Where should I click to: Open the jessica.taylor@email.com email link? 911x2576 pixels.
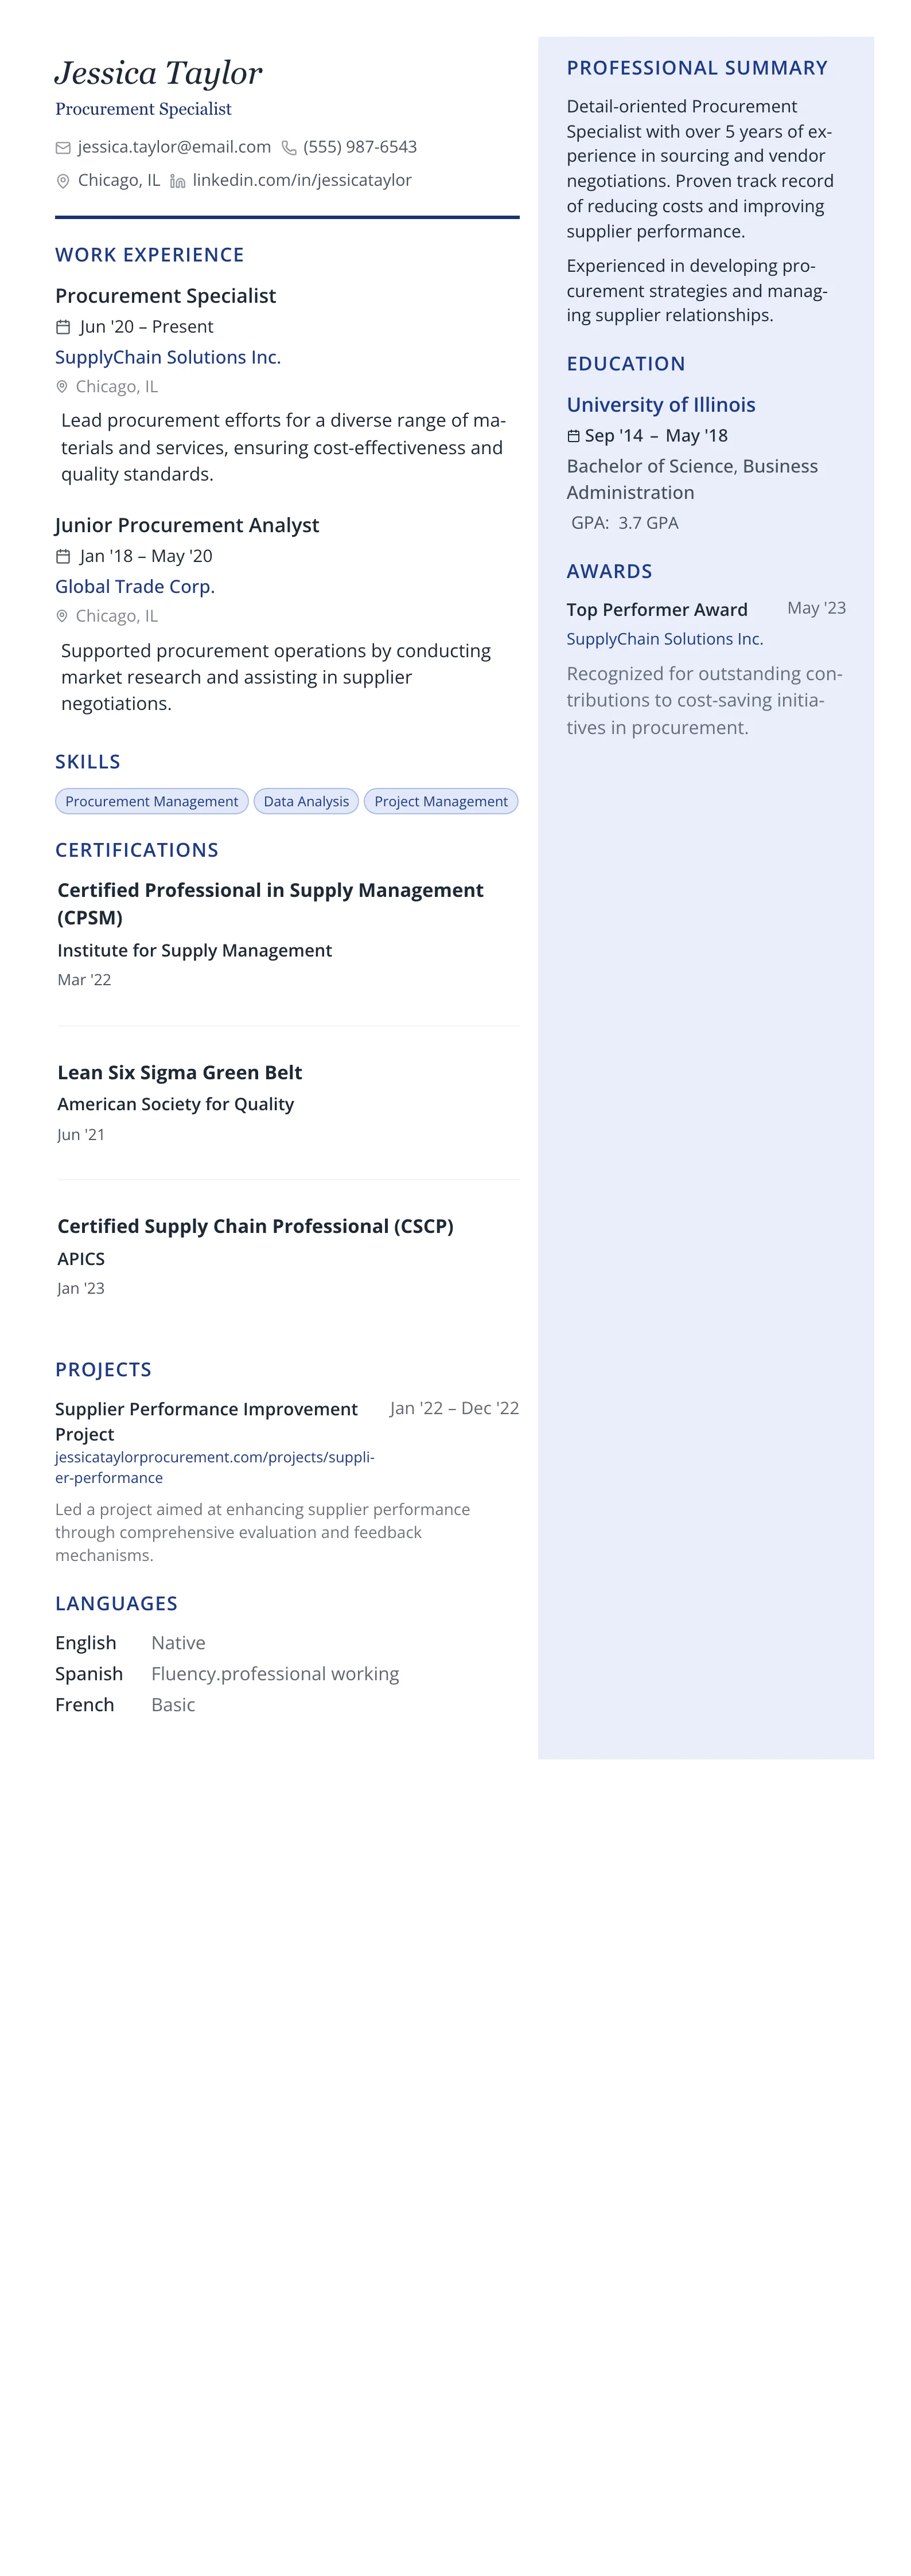point(174,147)
